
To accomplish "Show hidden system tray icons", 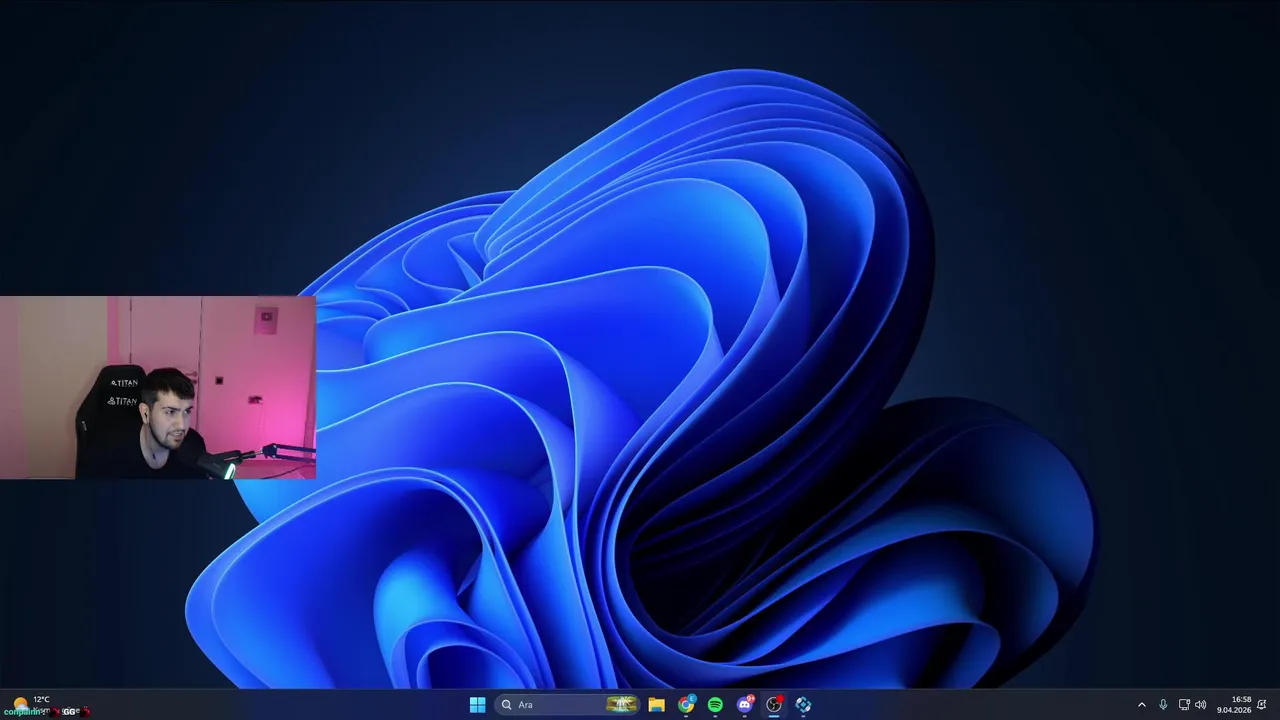I will pos(1142,705).
